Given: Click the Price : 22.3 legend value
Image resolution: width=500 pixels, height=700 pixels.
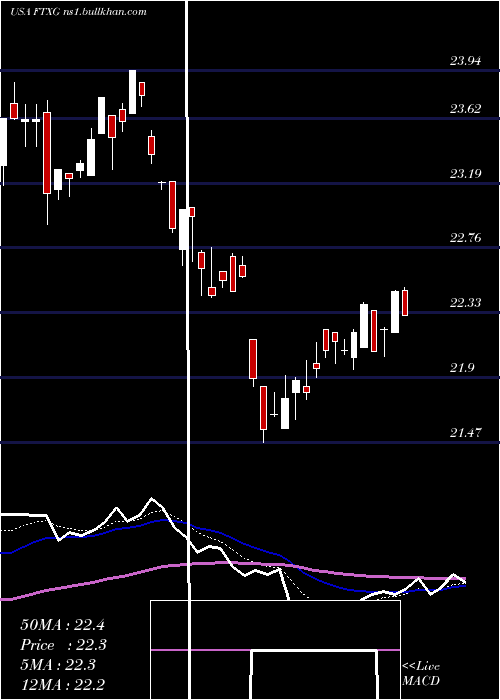Looking at the screenshot, I should pyautogui.click(x=63, y=645).
